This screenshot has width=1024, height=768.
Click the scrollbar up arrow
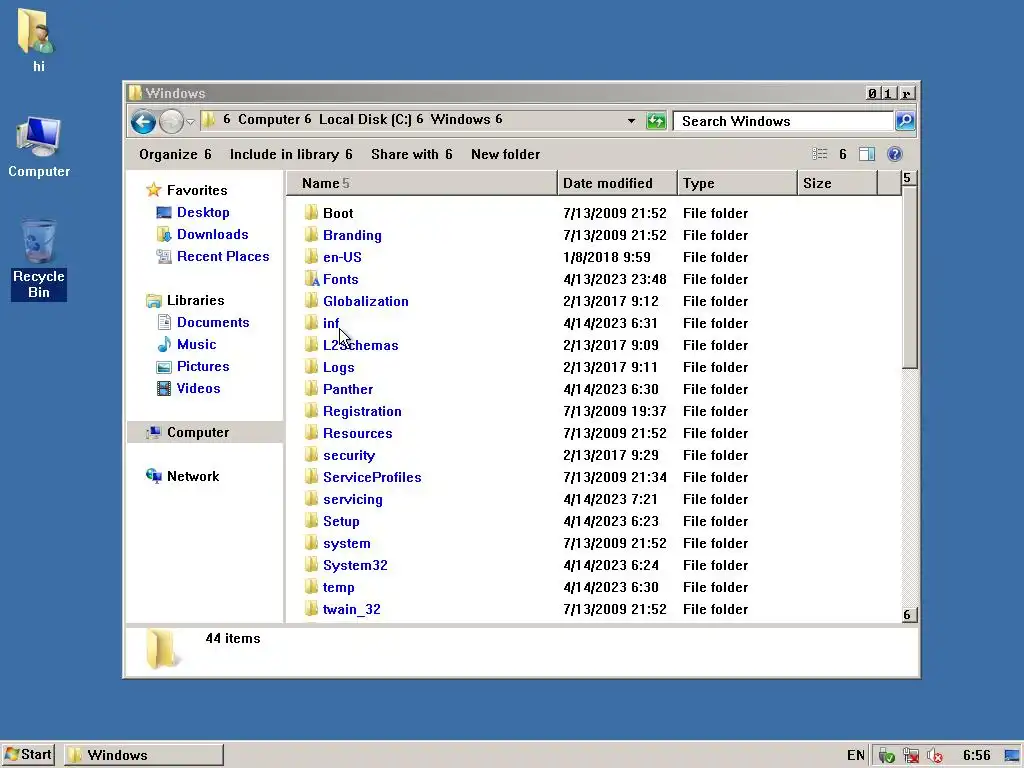click(908, 178)
